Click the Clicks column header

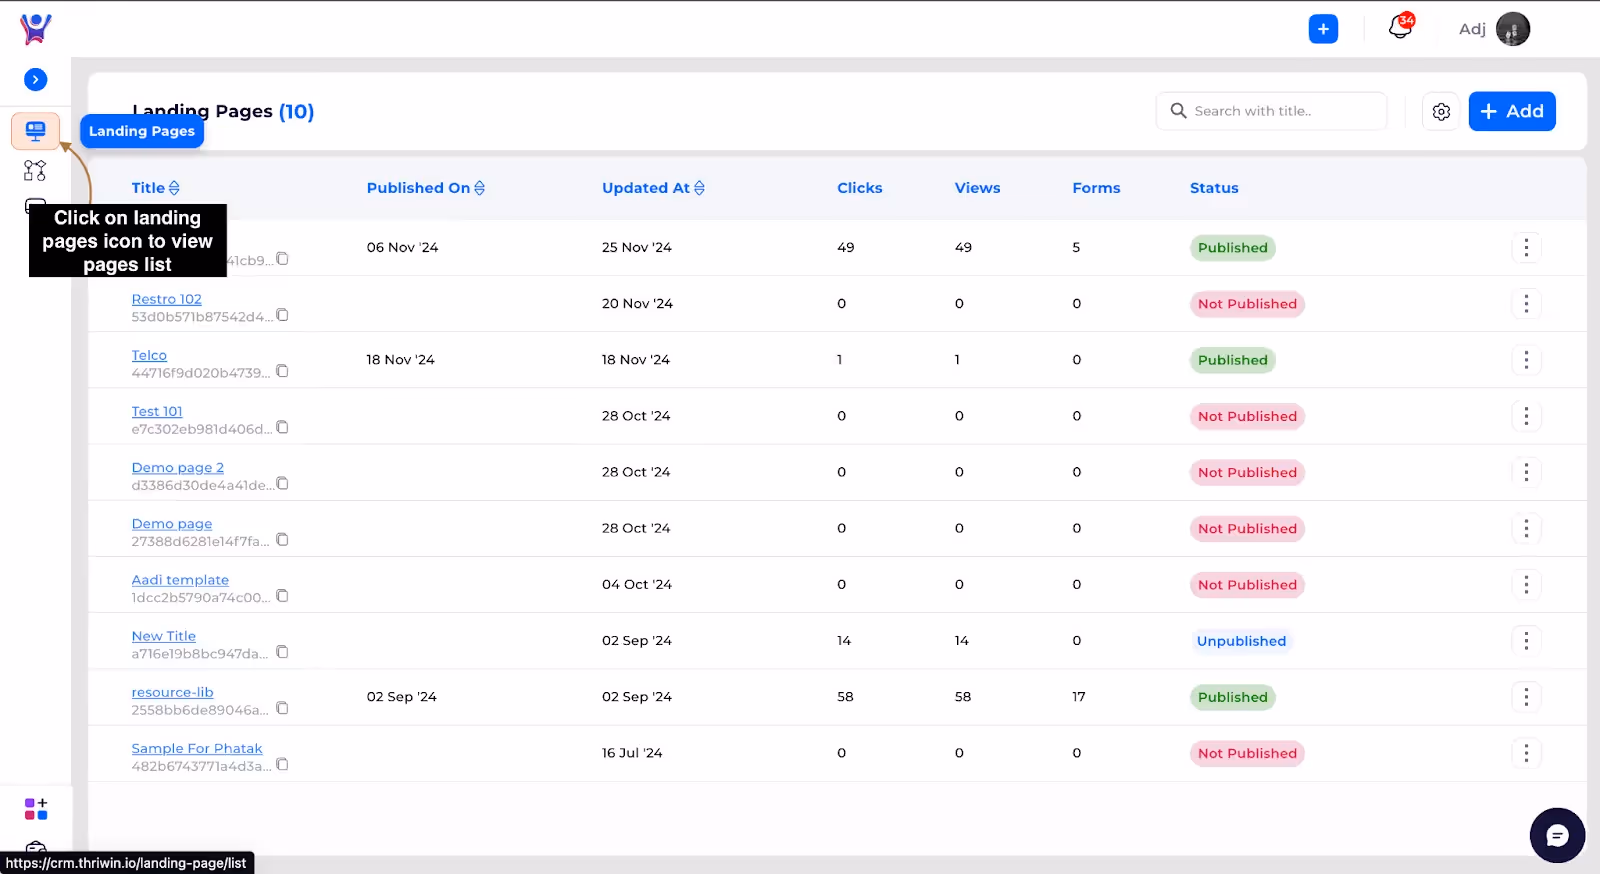tap(860, 188)
